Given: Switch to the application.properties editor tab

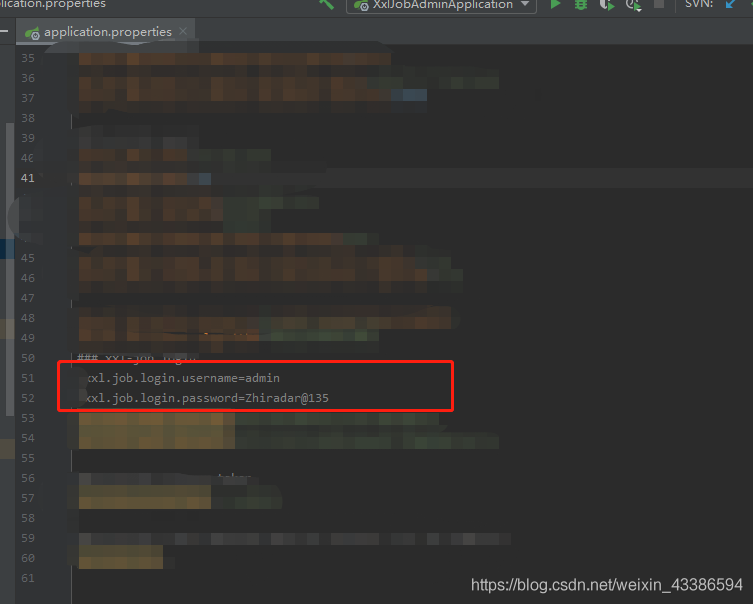Looking at the screenshot, I should 108,32.
